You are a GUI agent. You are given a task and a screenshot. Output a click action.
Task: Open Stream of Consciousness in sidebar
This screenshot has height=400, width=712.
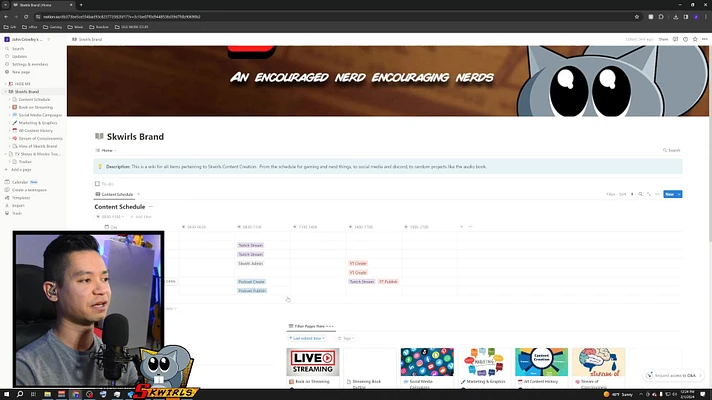(x=40, y=138)
